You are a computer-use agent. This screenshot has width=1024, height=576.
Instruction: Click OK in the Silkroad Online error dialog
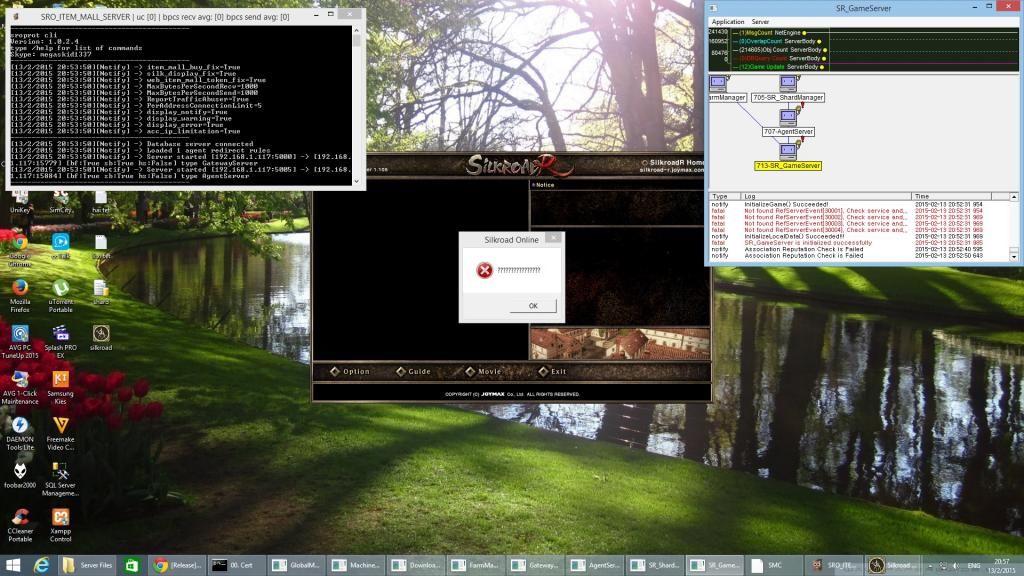tap(532, 306)
